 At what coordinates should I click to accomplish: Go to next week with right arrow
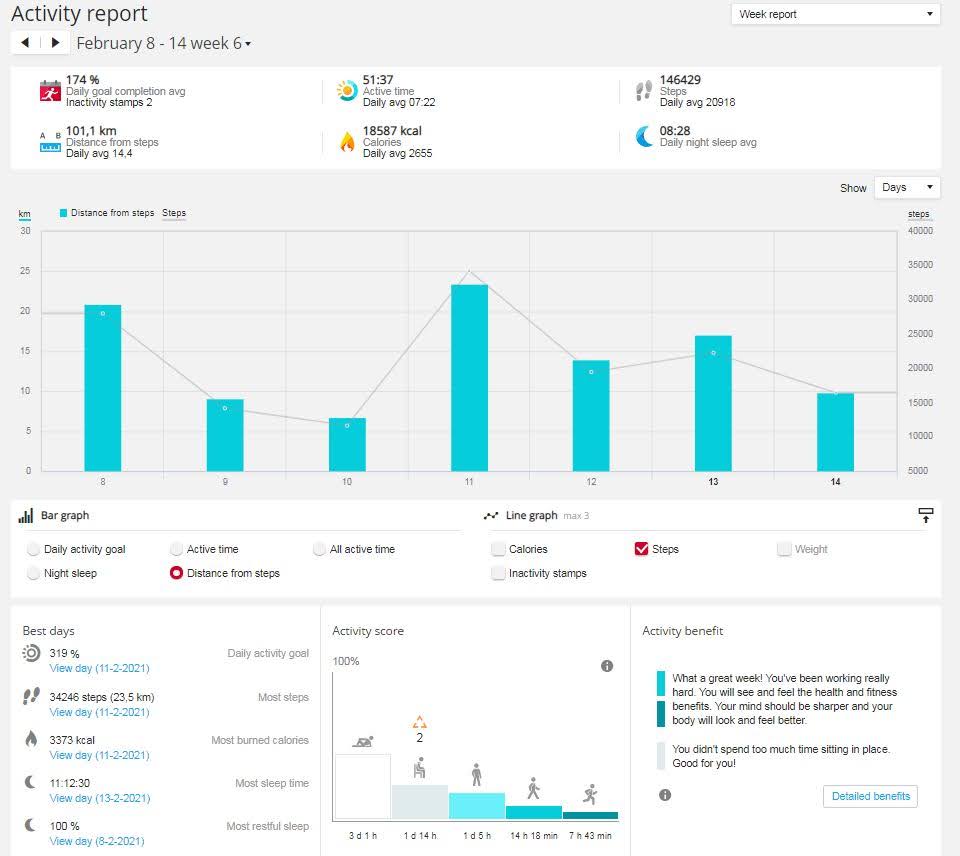coord(55,43)
